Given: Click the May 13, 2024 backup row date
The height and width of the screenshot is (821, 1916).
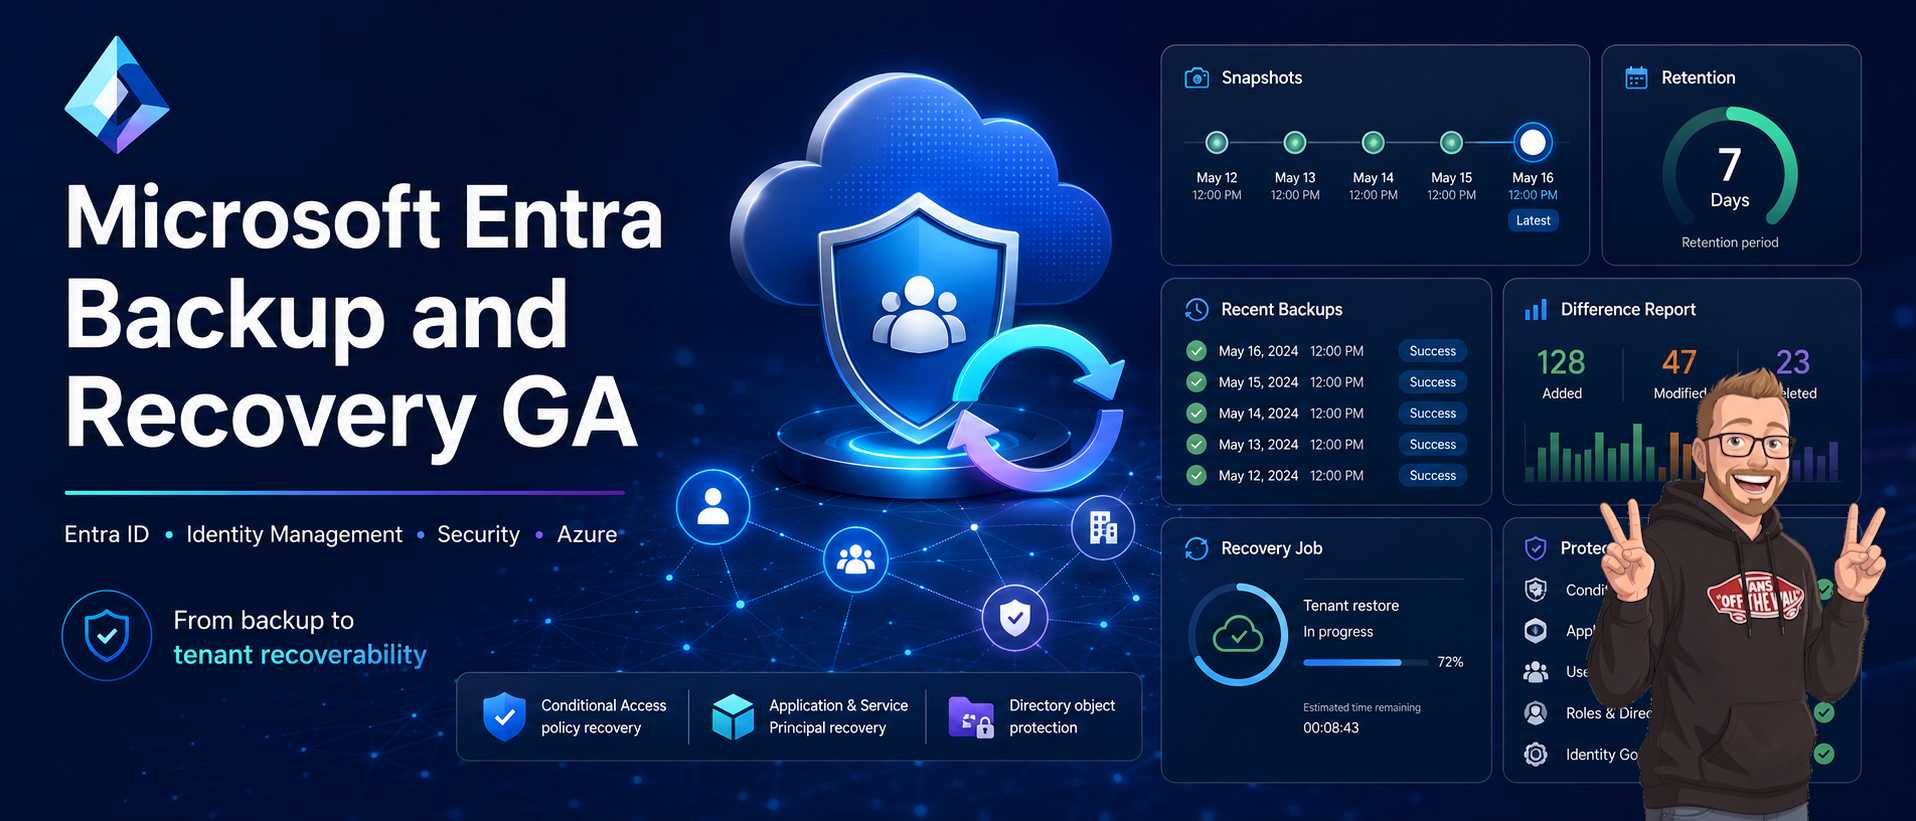Looking at the screenshot, I should pos(1258,444).
